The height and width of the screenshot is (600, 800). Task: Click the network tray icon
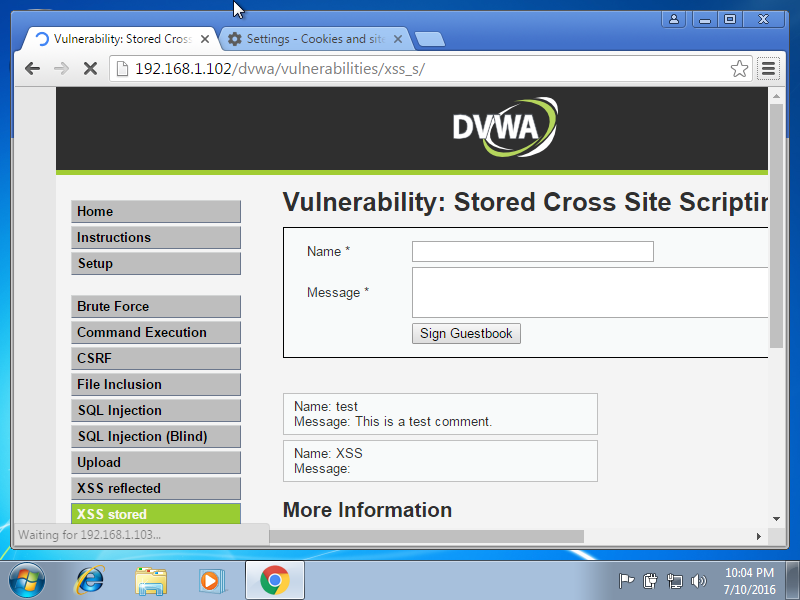(674, 581)
